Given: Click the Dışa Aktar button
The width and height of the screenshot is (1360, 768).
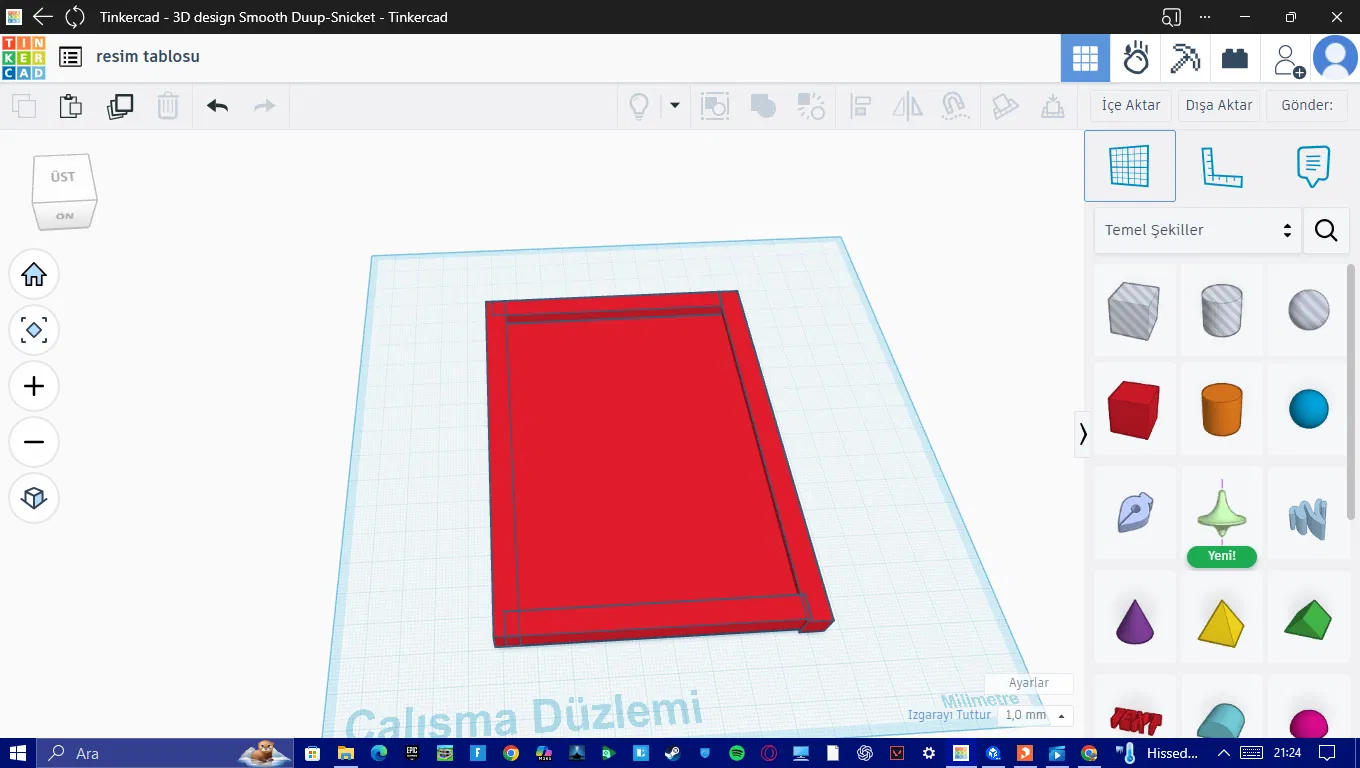Looking at the screenshot, I should coord(1219,105).
